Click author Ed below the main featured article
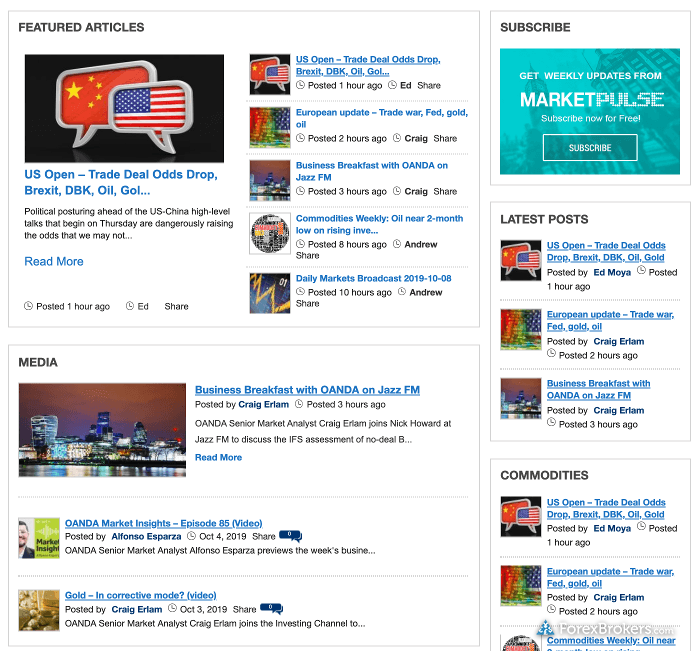 click(x=143, y=306)
